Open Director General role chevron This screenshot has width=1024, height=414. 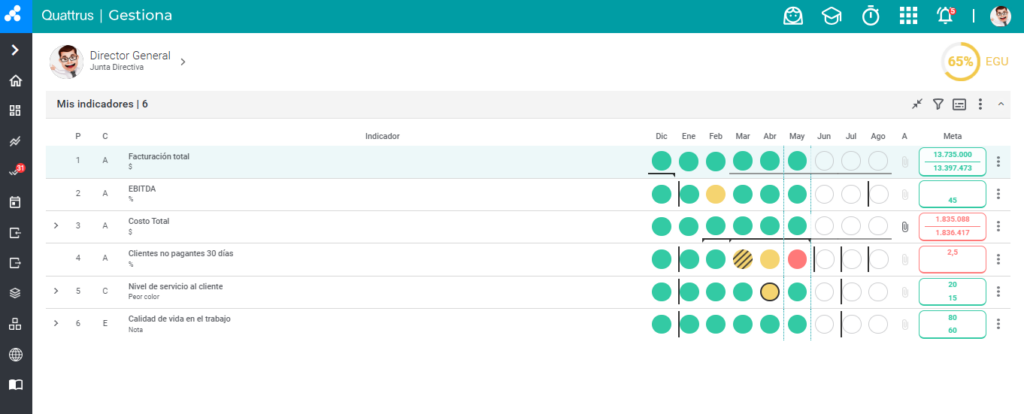pos(183,61)
